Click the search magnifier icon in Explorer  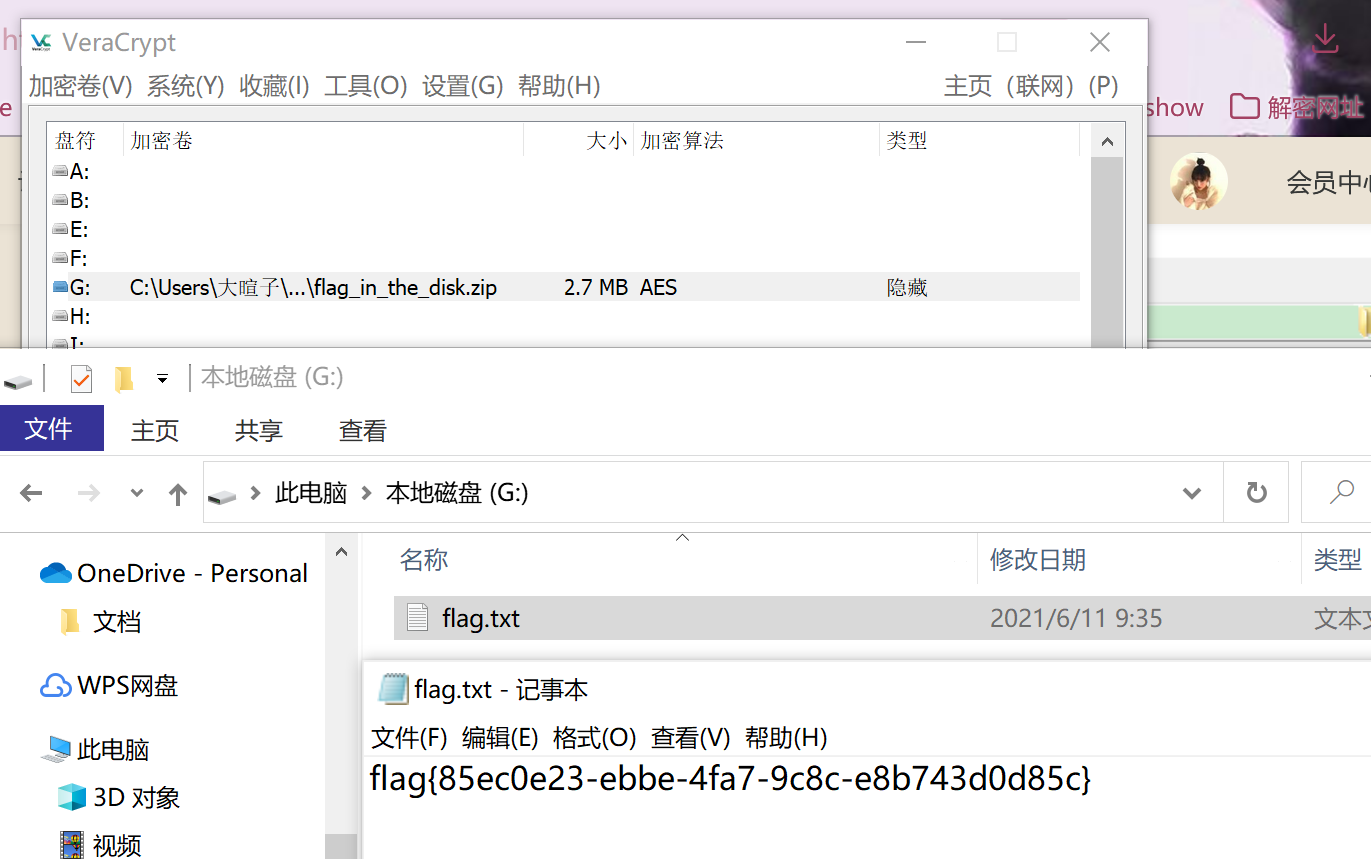pyautogui.click(x=1342, y=492)
